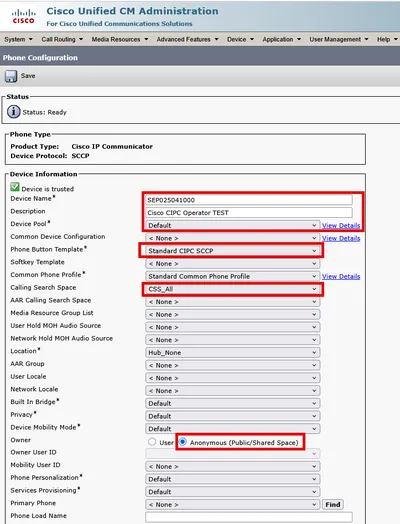The width and height of the screenshot is (400, 524).
Task: Open the Location dropdown showing Hub_None
Action: coord(233,352)
